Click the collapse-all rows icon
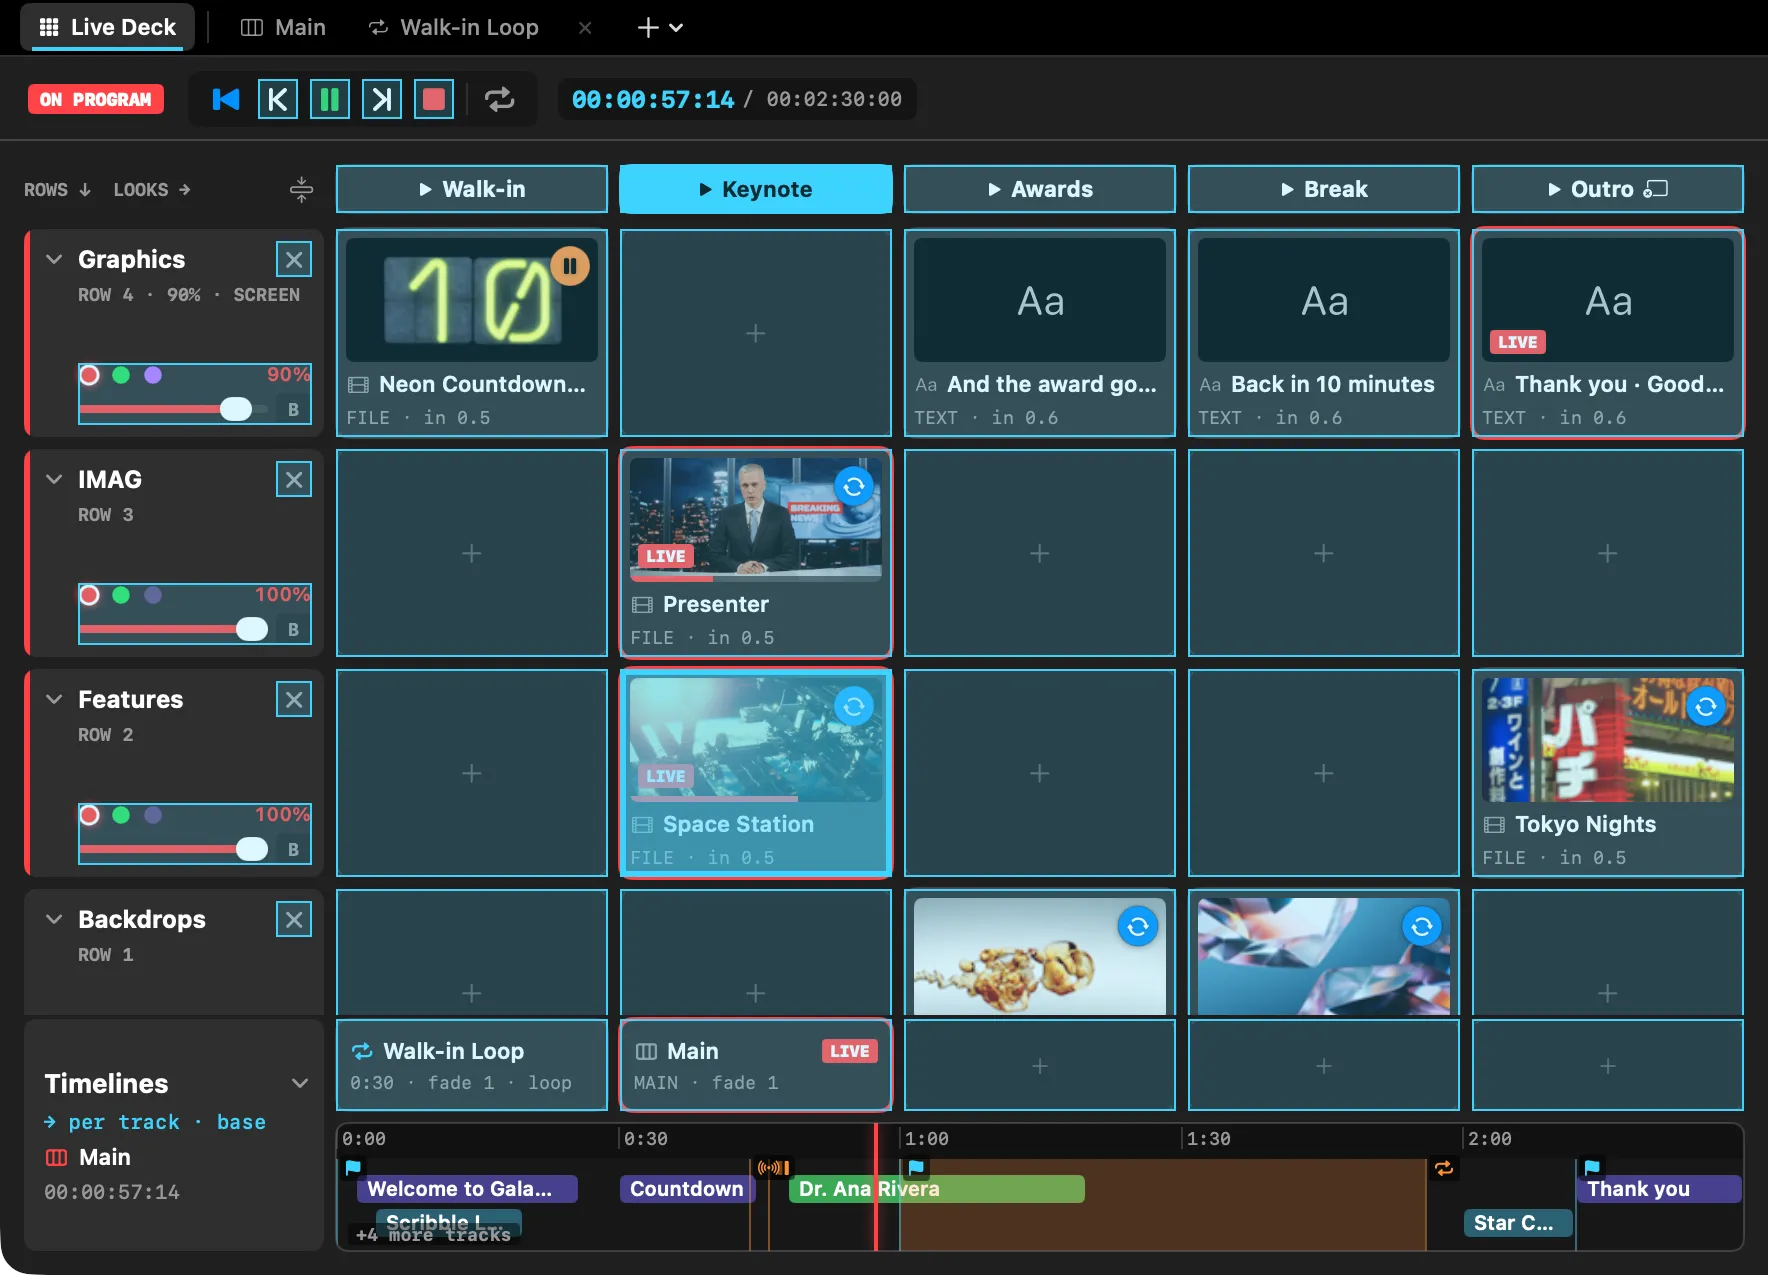 click(x=301, y=189)
